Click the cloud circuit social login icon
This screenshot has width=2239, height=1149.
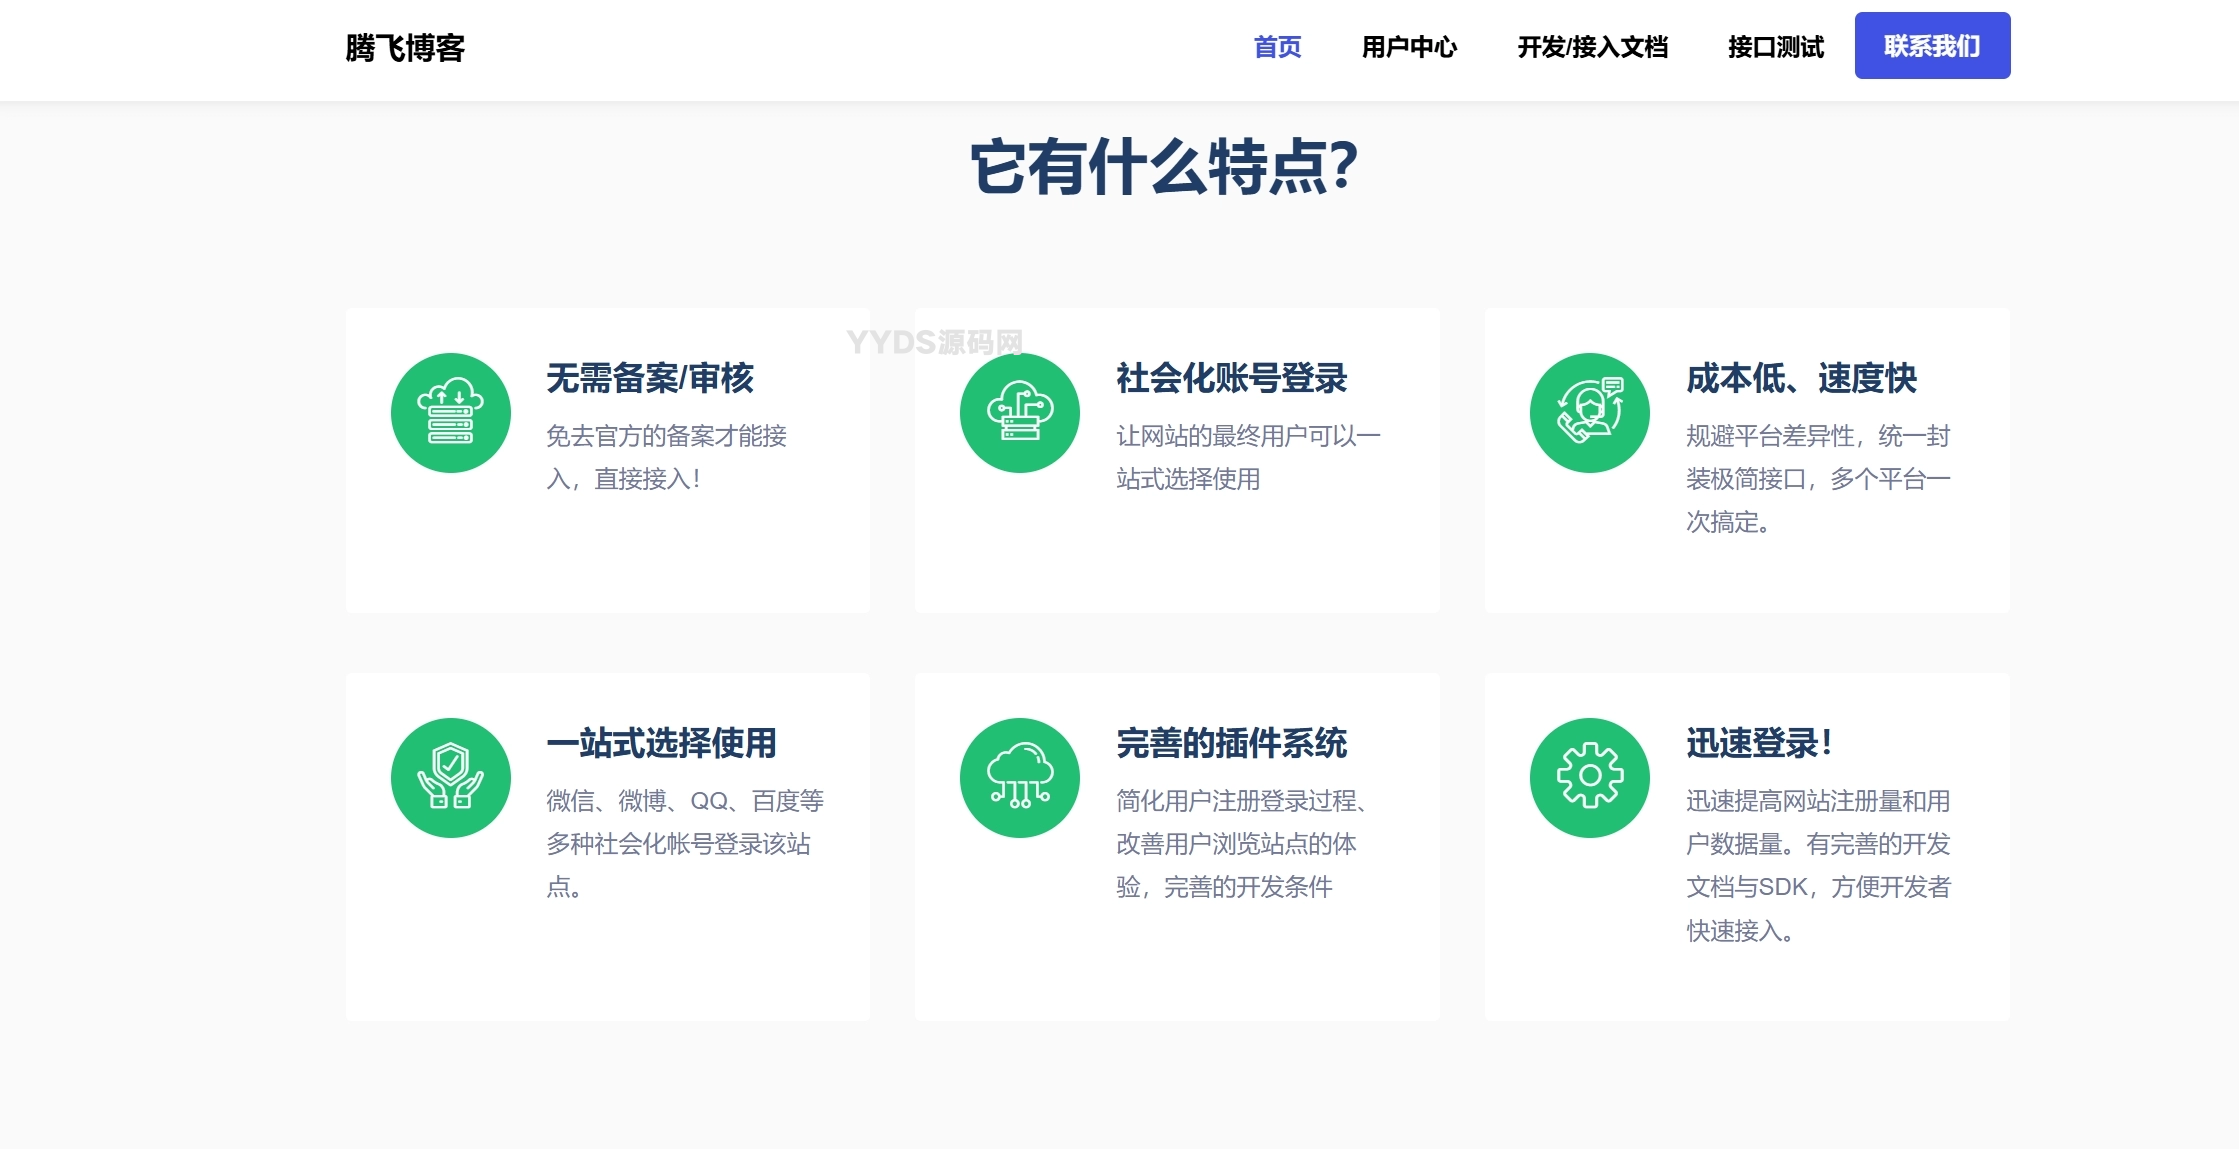coord(1019,413)
